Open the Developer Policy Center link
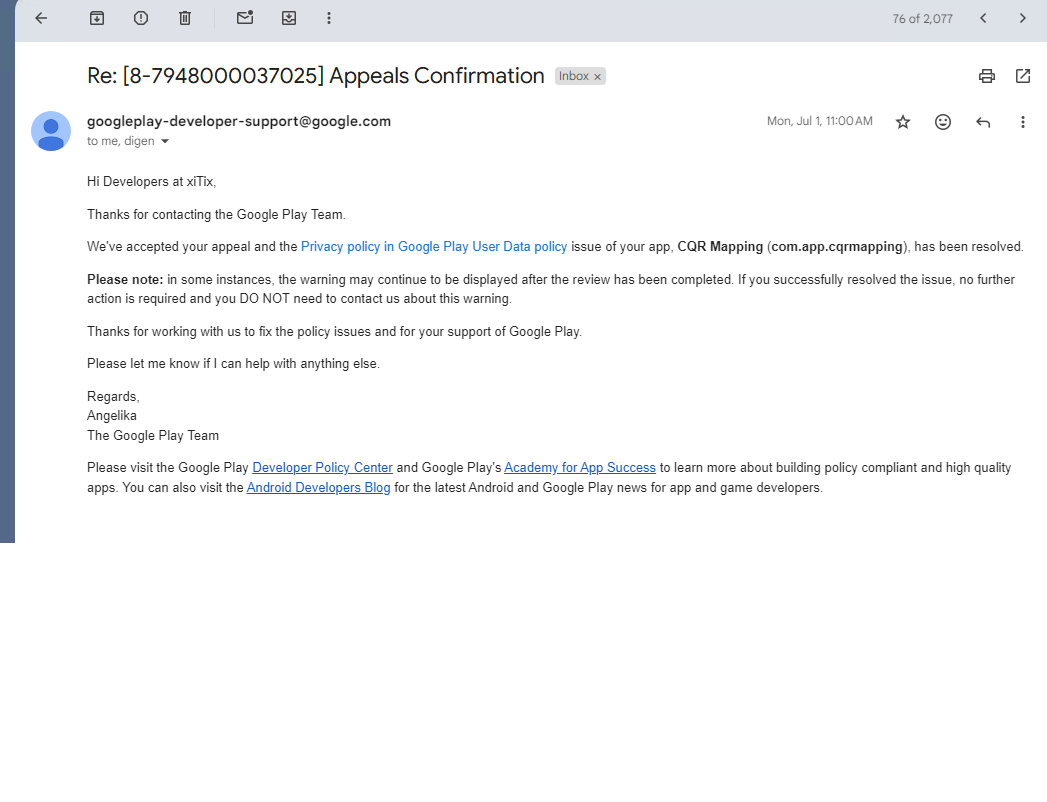 pos(322,468)
